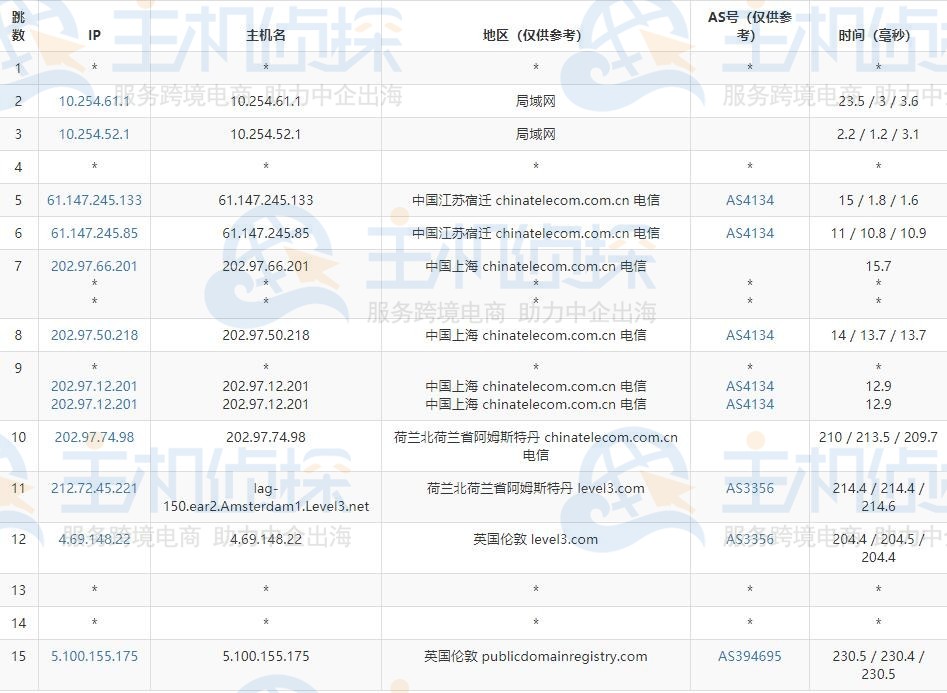The height and width of the screenshot is (693, 947).
Task: Open AS4134 link on hop 5
Action: point(749,200)
